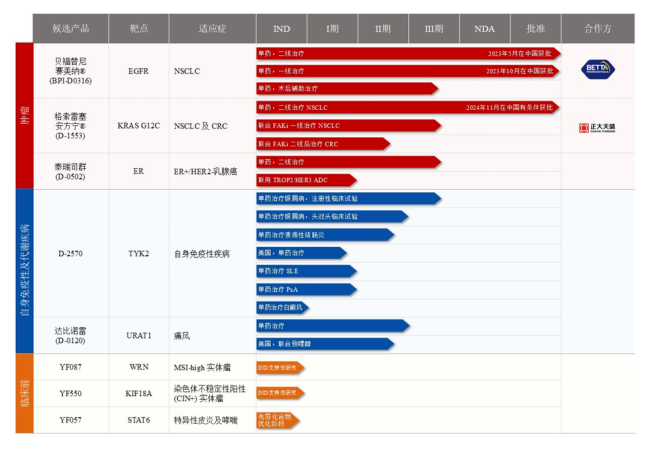Click the Chia Tai Tianqing partner logo

[x=598, y=127]
